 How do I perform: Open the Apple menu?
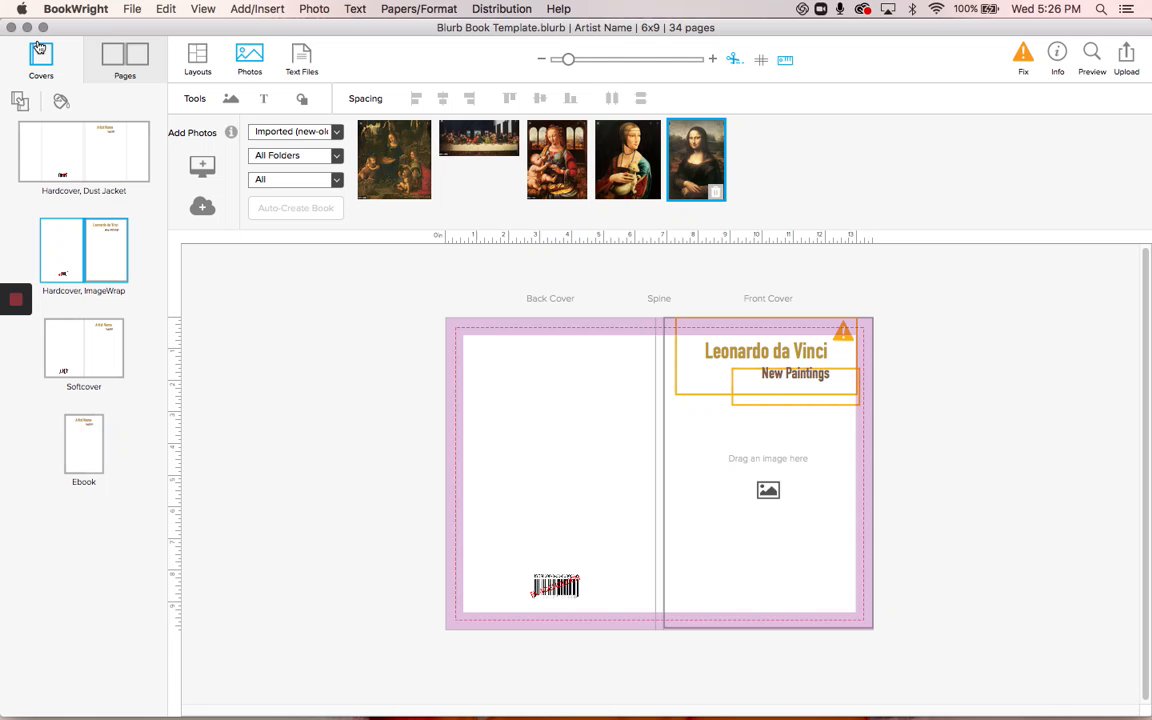tap(22, 9)
